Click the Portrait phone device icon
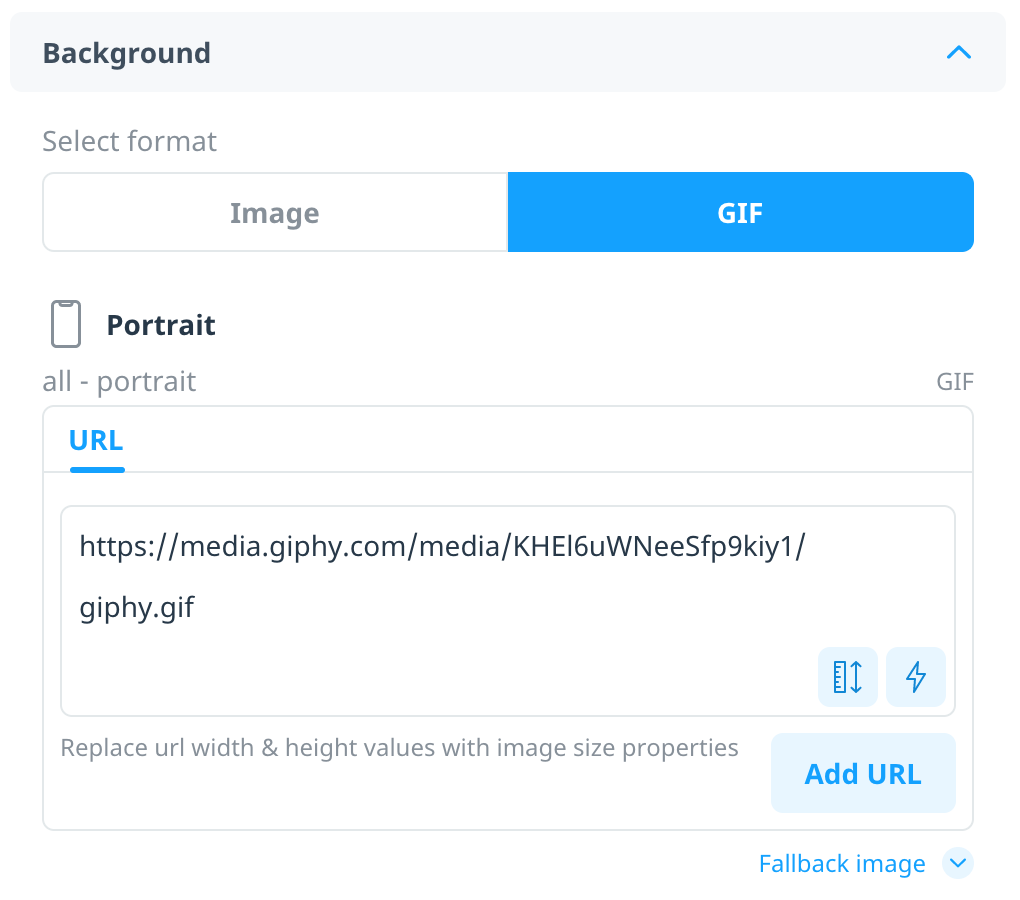1020x900 pixels. [x=66, y=324]
